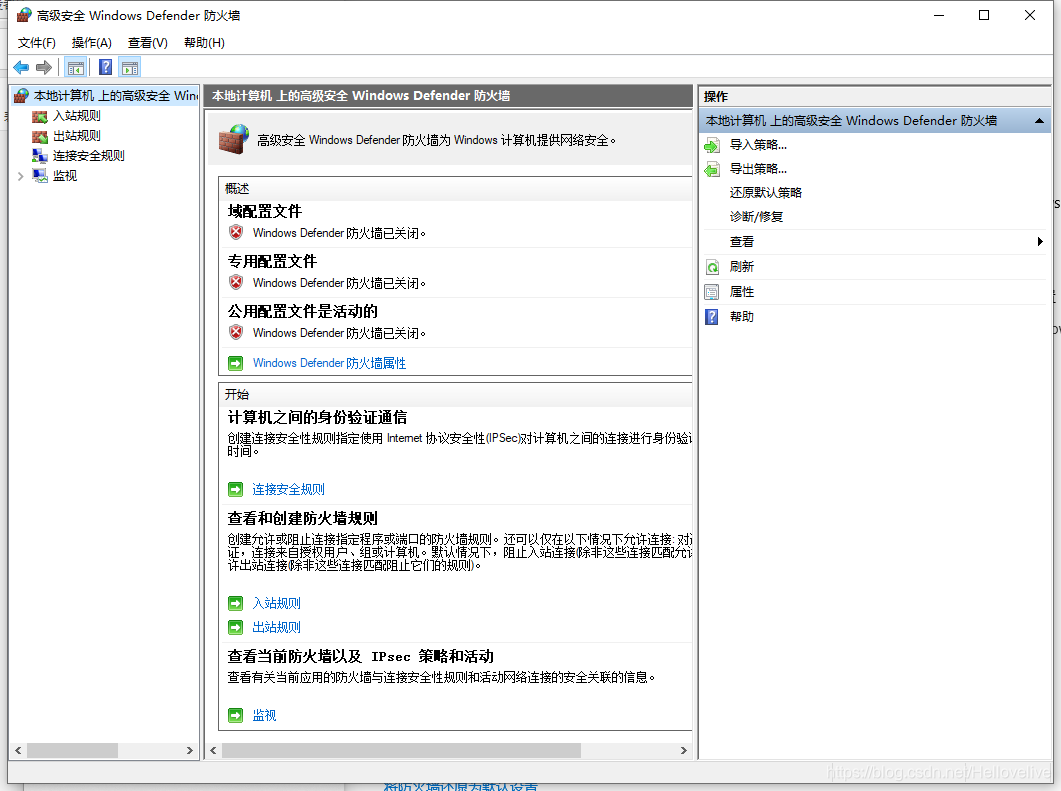This screenshot has height=791, width=1061.
Task: Click the 连接安全规则 tree icon
Action: point(40,156)
